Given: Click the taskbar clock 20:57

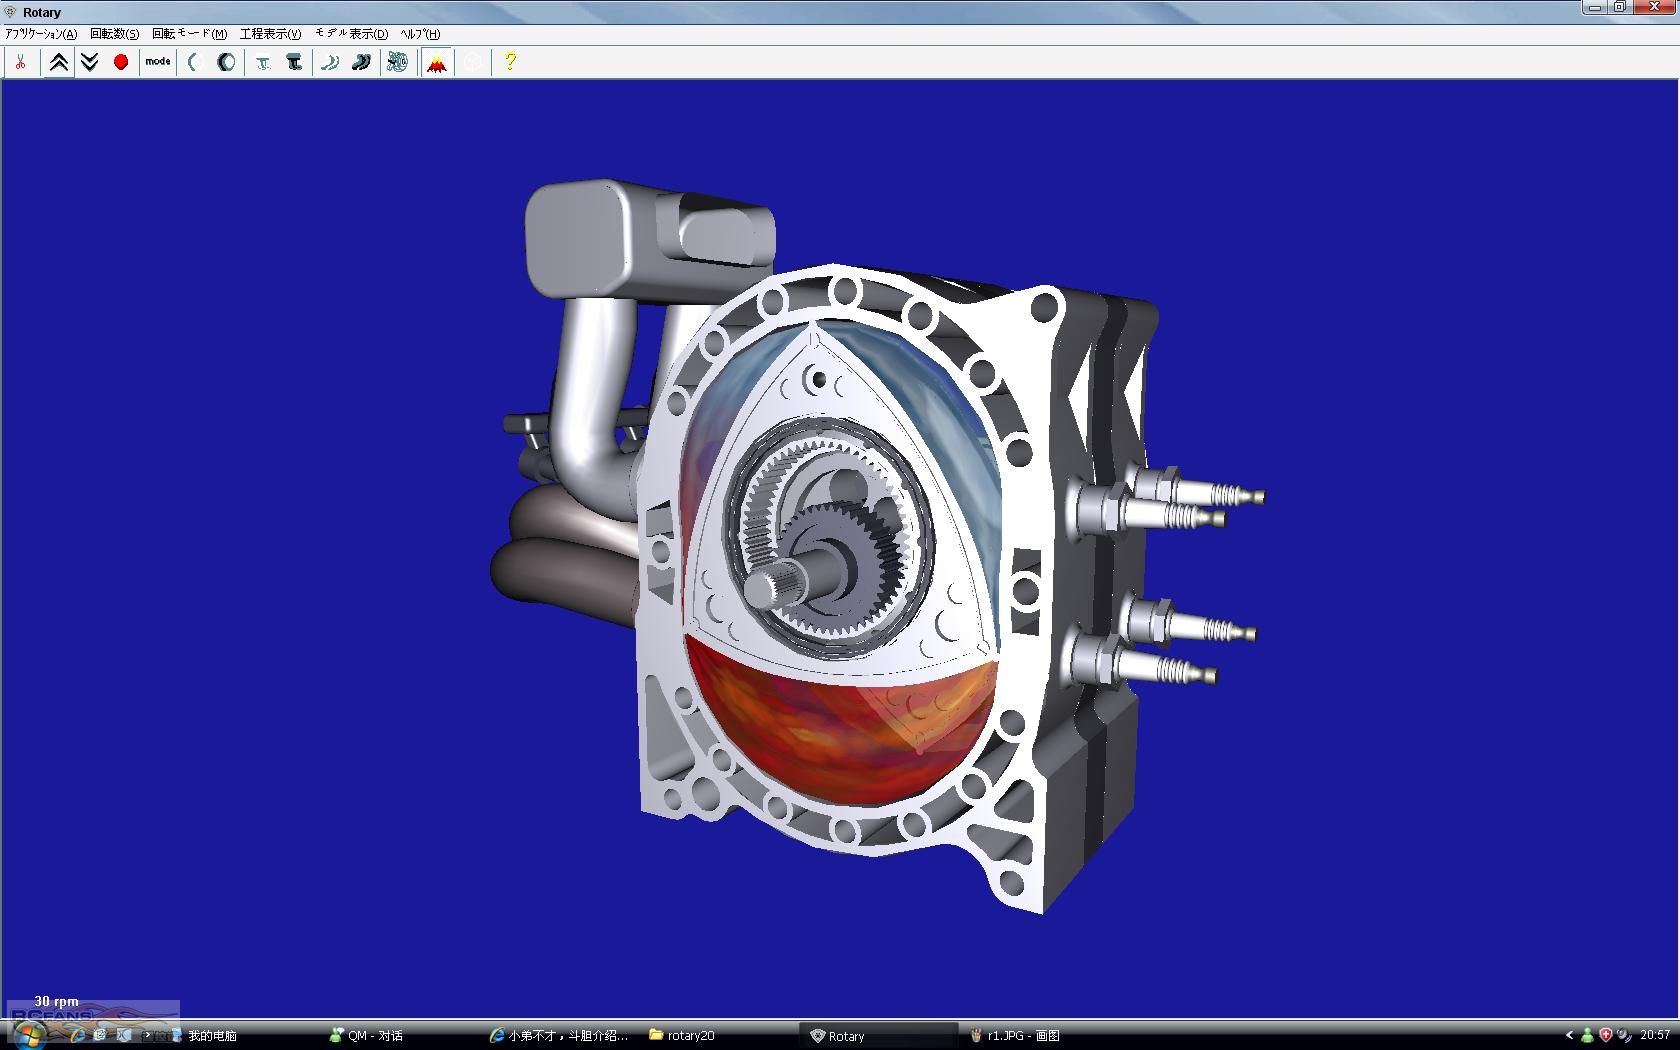Looking at the screenshot, I should click(x=1655, y=1036).
